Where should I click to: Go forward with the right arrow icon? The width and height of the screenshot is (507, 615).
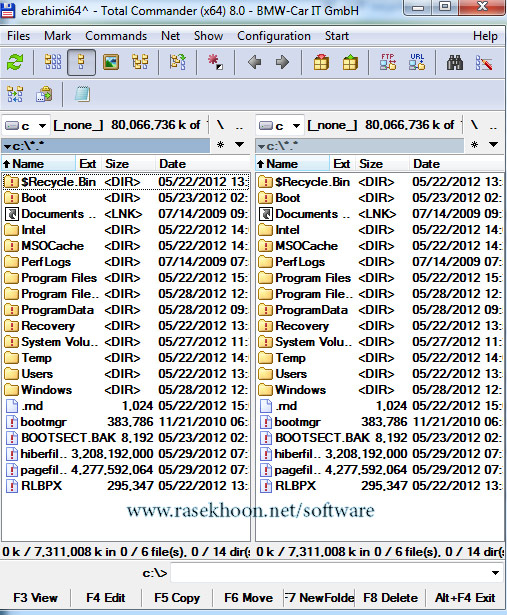[x=282, y=62]
